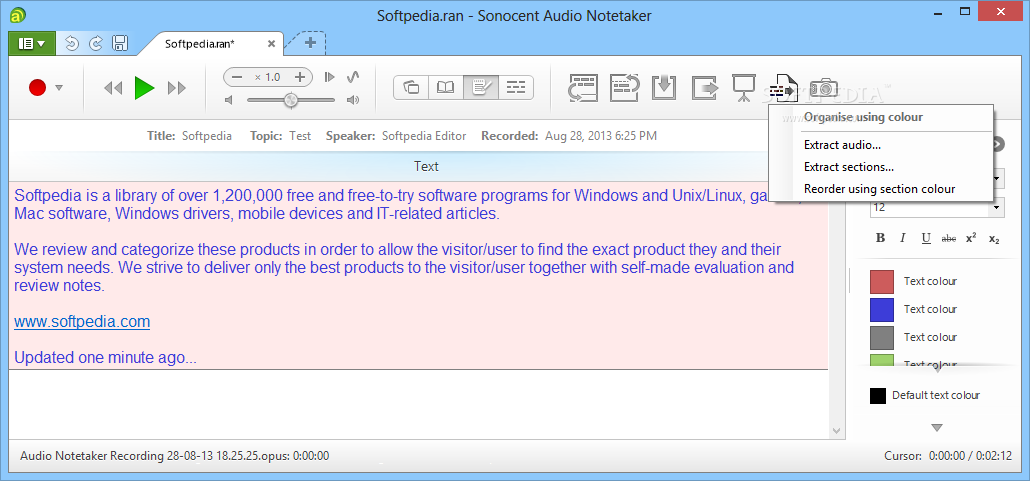
Task: Save the project with floppy disk icon
Action: (120, 44)
